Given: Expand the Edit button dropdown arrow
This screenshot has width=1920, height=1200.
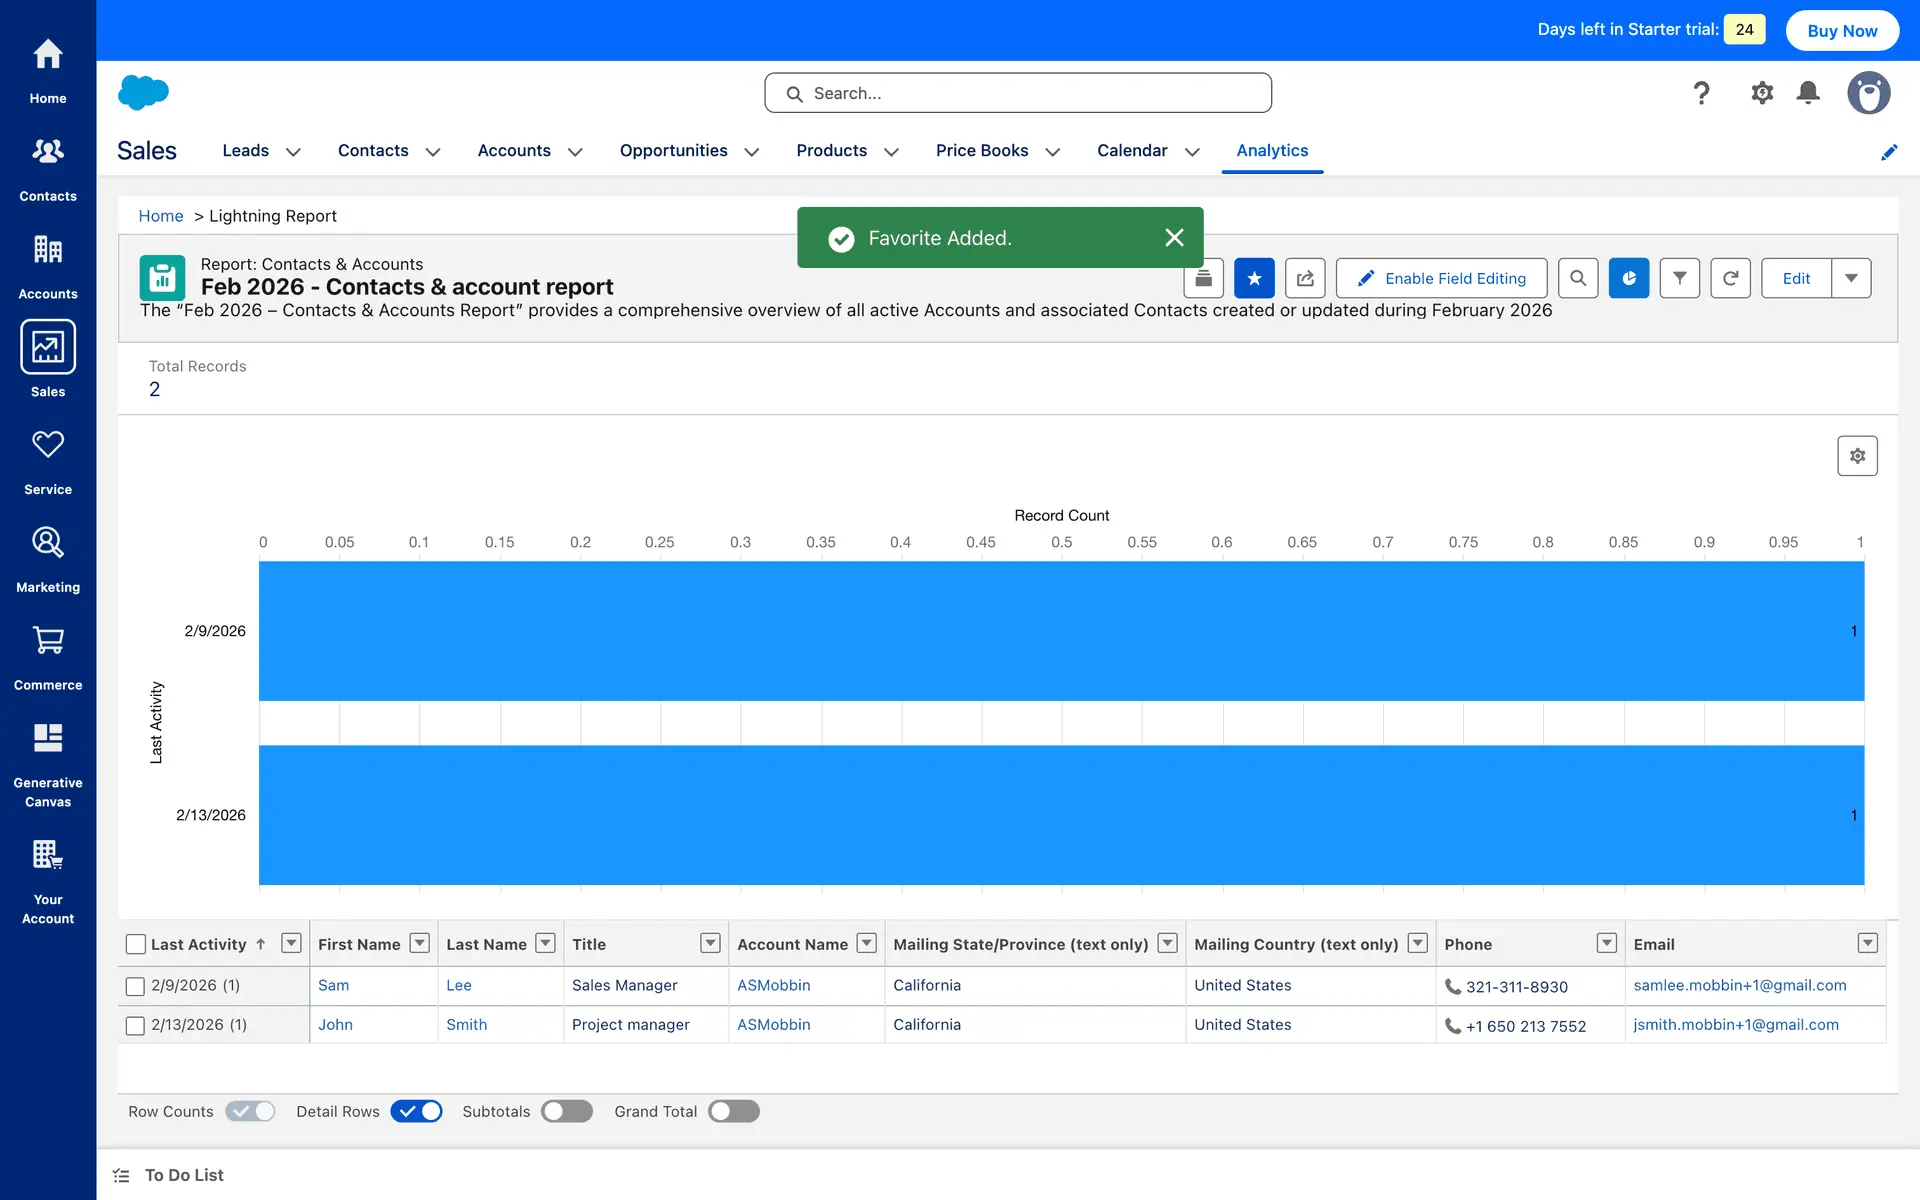Looking at the screenshot, I should coord(1851,278).
